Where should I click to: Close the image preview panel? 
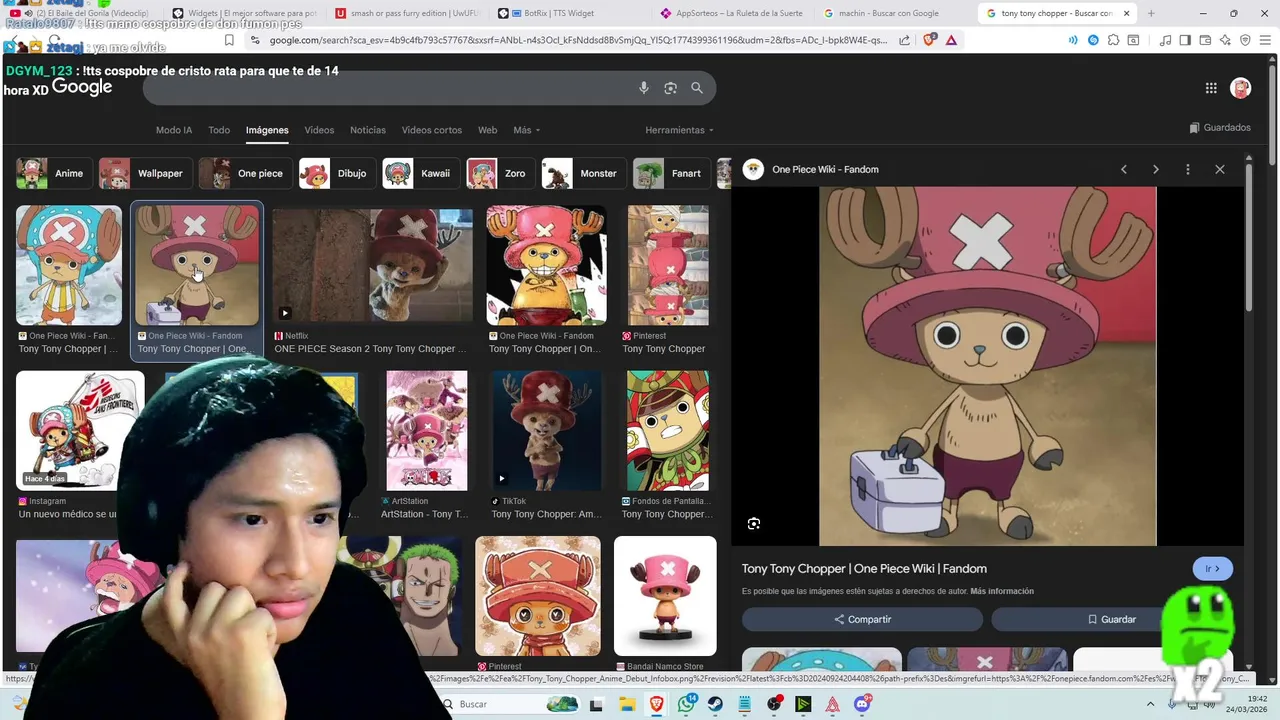click(1220, 169)
